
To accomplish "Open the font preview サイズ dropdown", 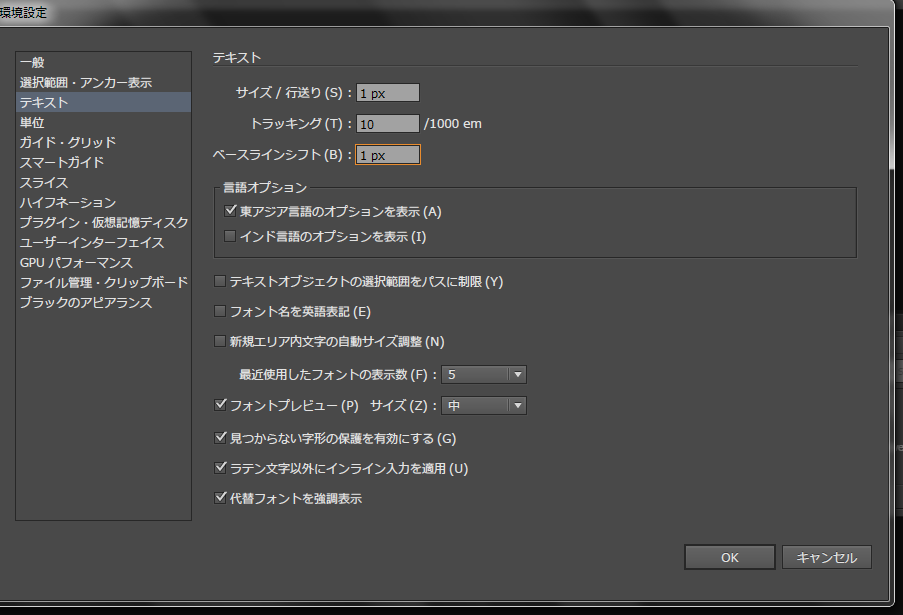I will (x=484, y=406).
